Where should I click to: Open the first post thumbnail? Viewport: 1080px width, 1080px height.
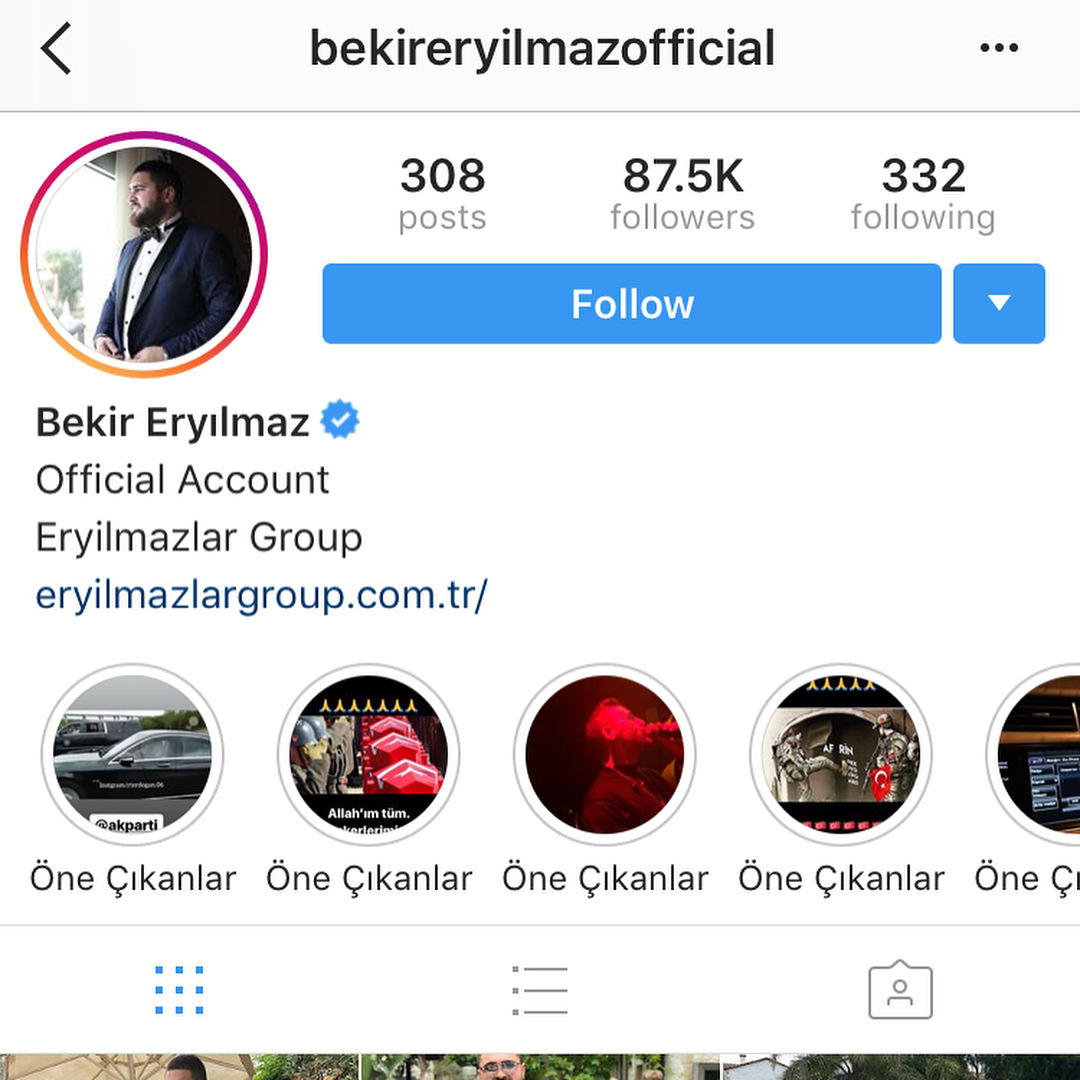click(x=179, y=1067)
